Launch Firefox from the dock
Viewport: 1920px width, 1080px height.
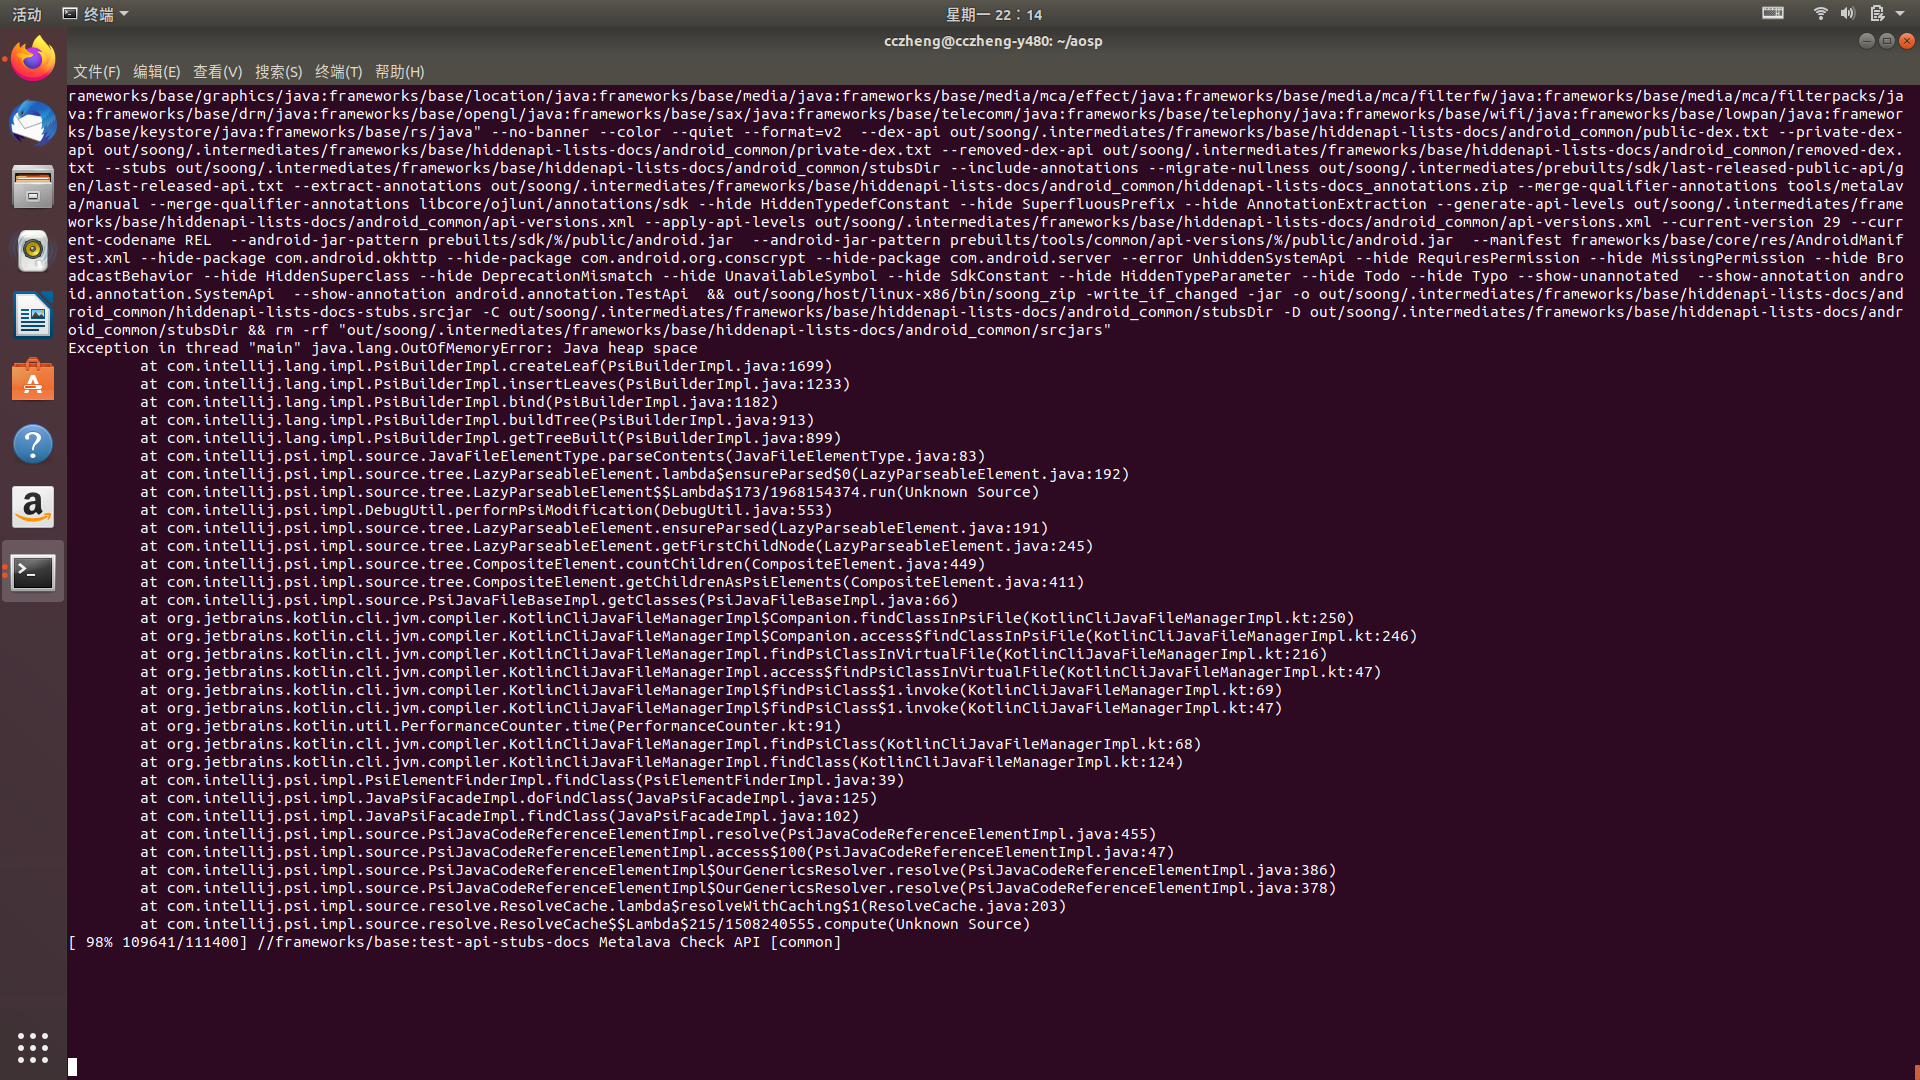pyautogui.click(x=33, y=58)
